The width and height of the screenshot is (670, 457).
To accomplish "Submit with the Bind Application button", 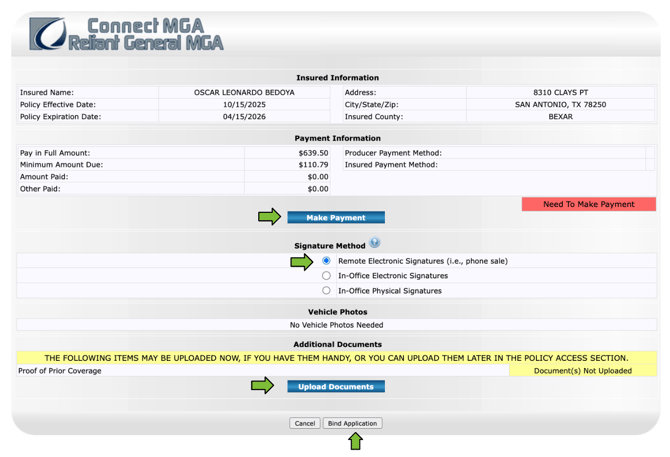I will pyautogui.click(x=353, y=423).
